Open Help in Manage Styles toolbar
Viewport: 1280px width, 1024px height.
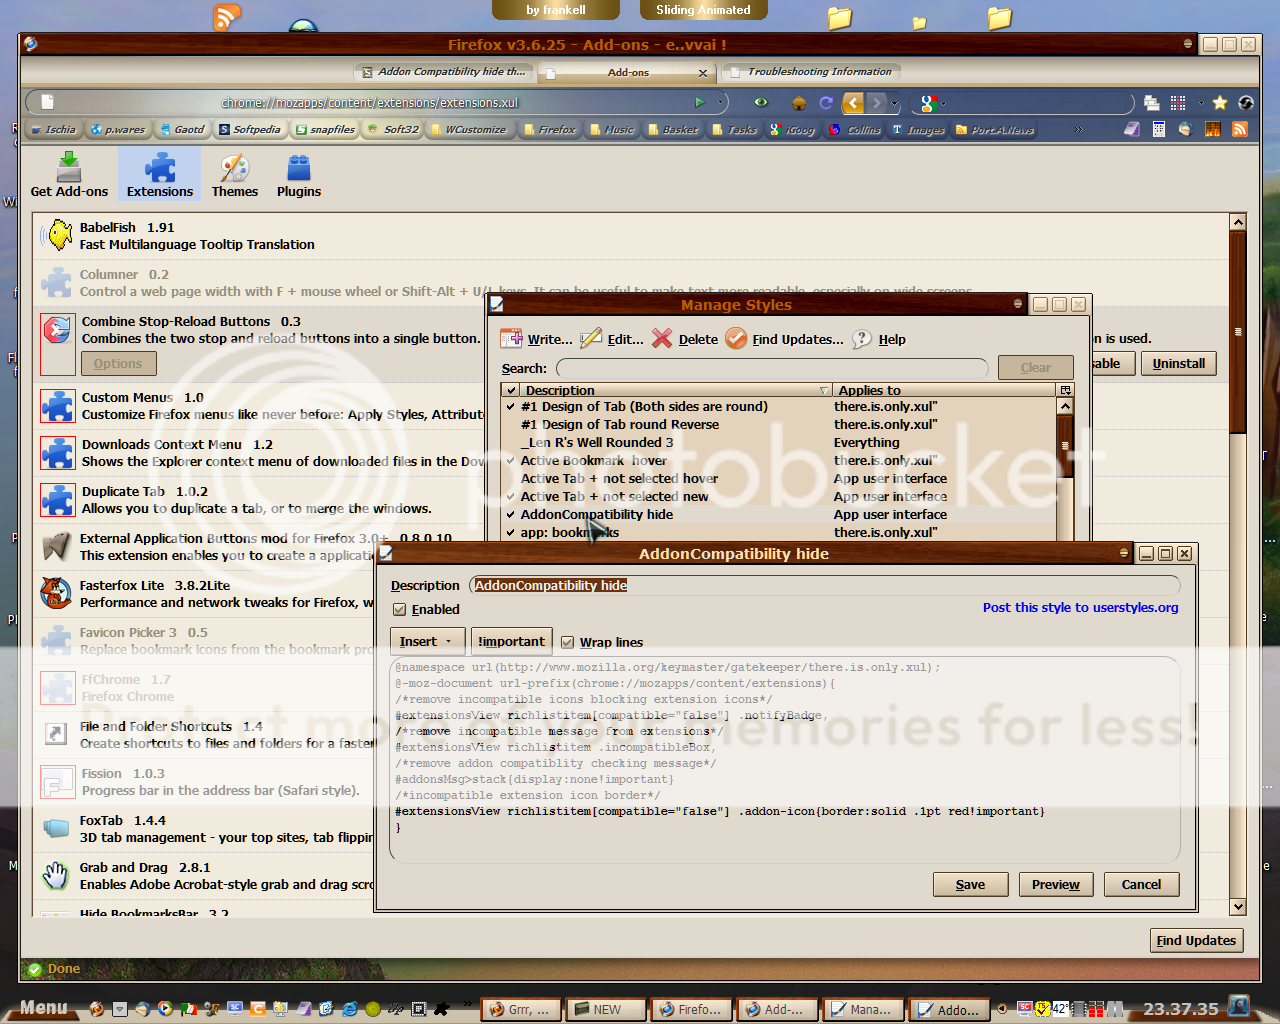point(879,339)
